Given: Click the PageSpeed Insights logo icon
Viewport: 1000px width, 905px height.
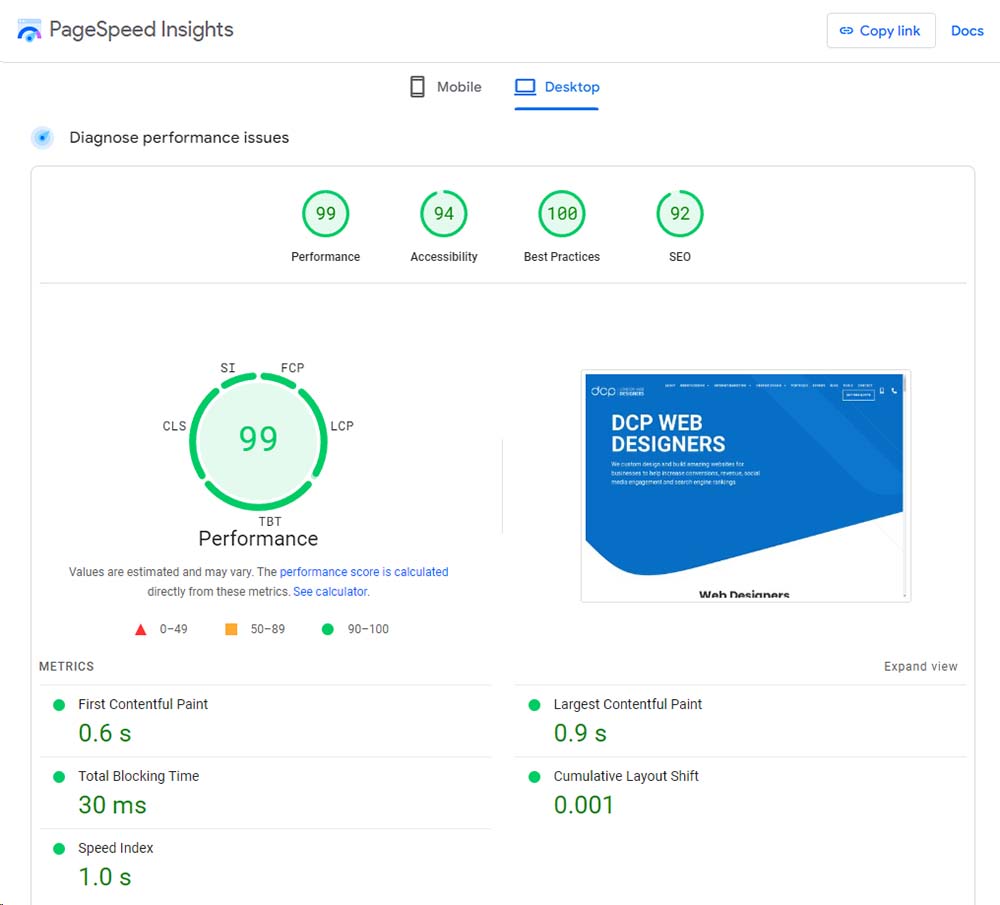Looking at the screenshot, I should [x=29, y=30].
